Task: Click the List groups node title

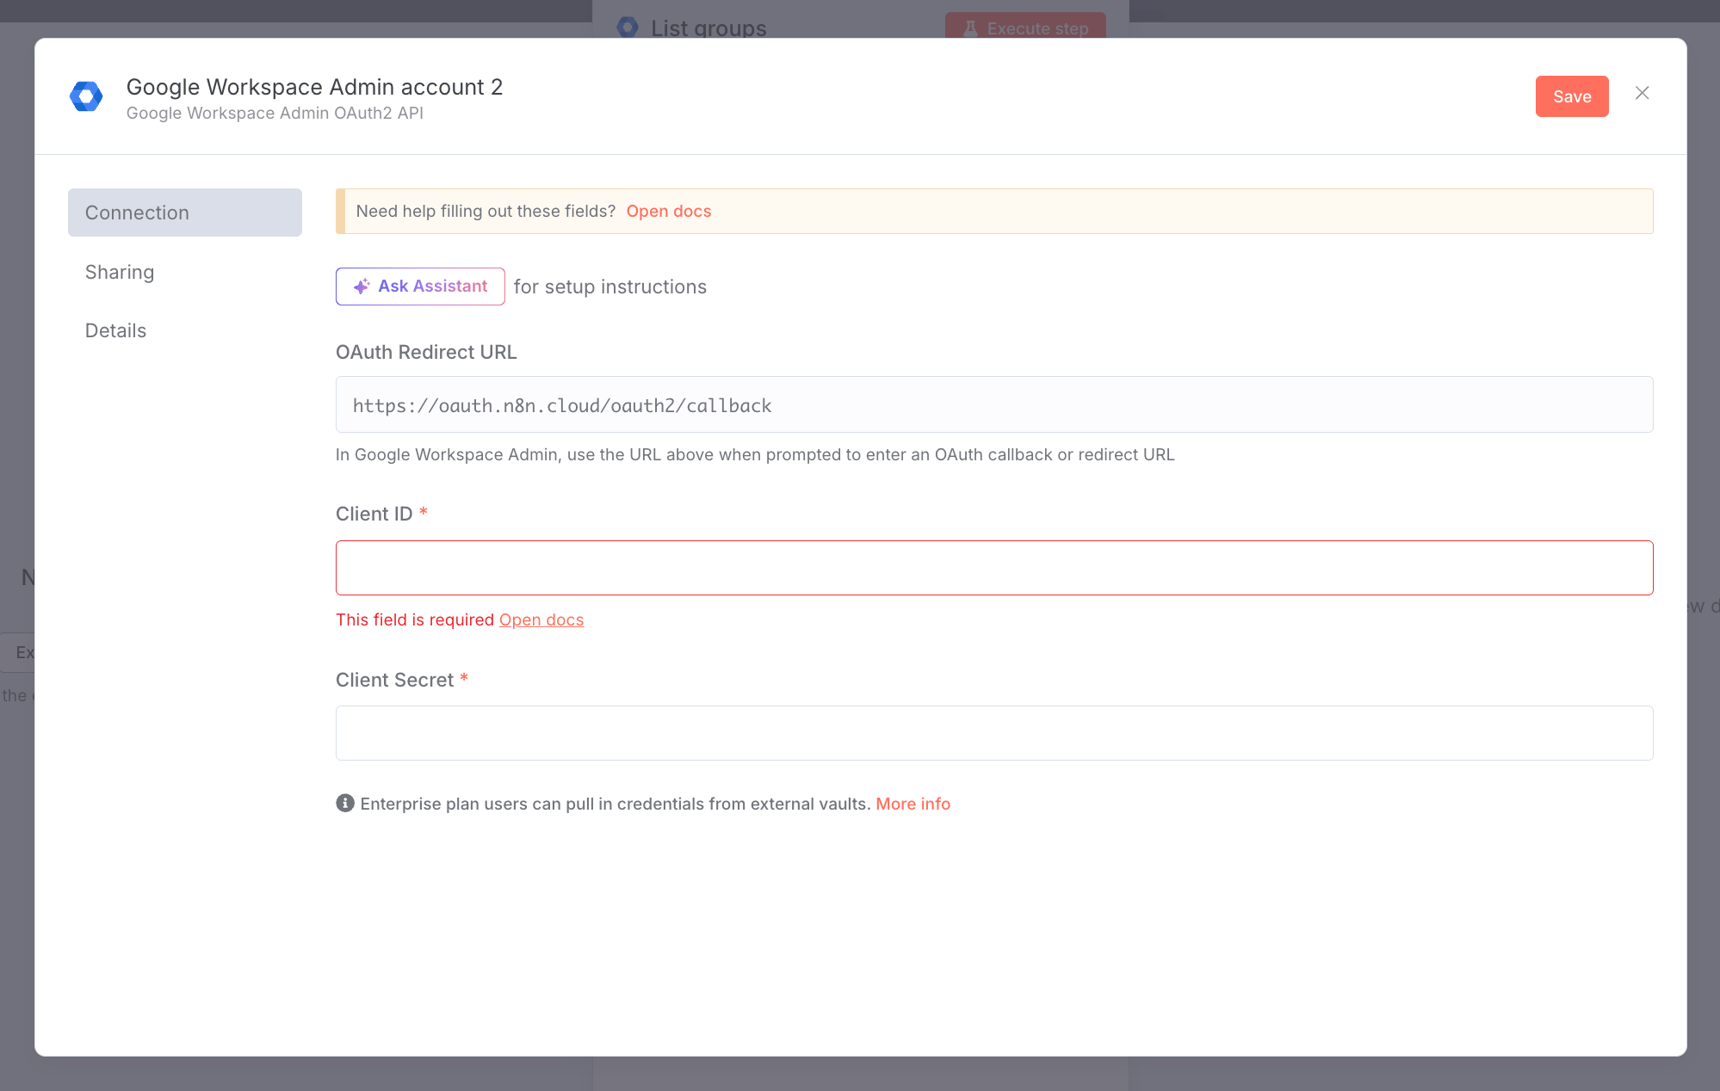Action: 708,28
